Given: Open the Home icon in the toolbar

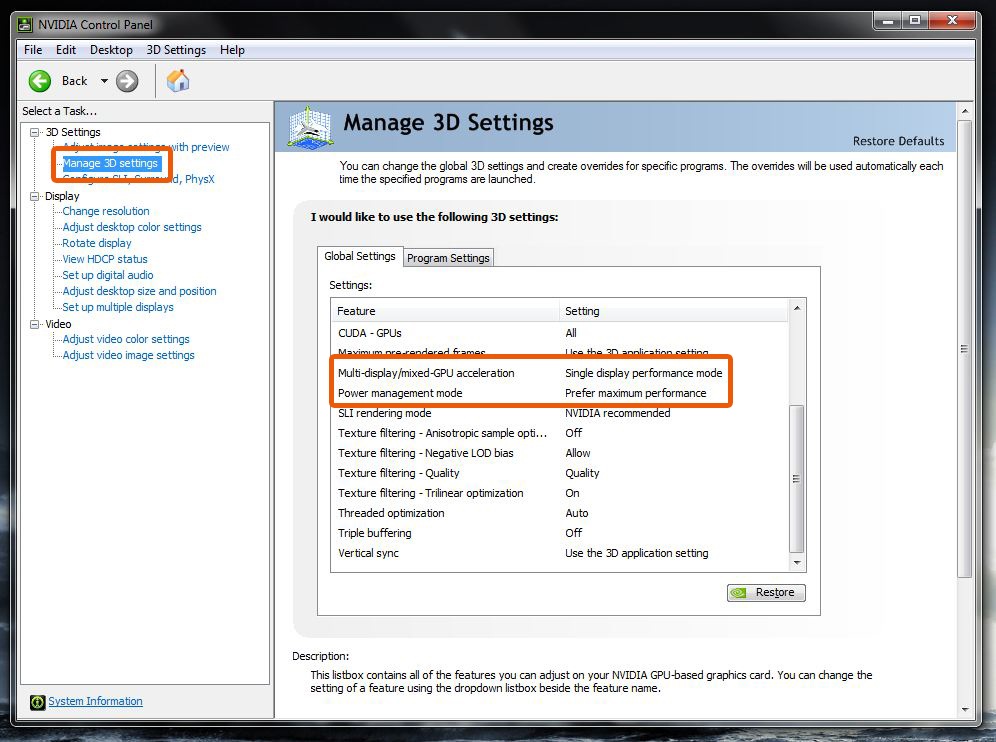Looking at the screenshot, I should [178, 81].
